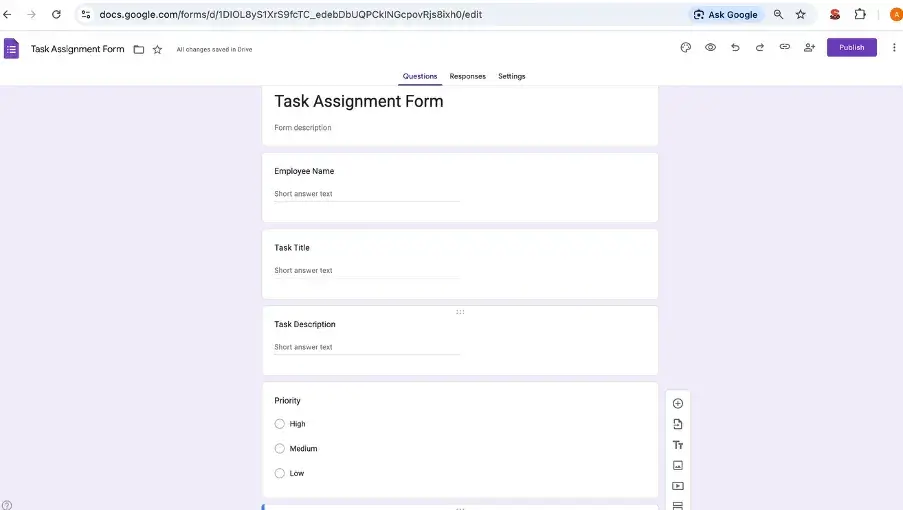Grab the Task Description drag handle

coord(460,312)
